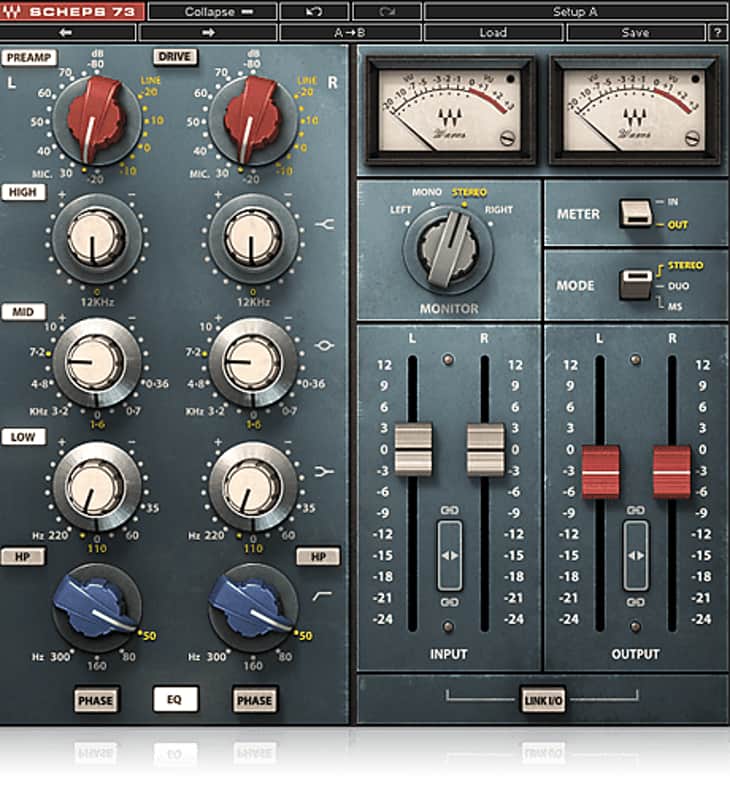The width and height of the screenshot is (730, 800).
Task: Click the left red output fader
Action: [x=601, y=471]
